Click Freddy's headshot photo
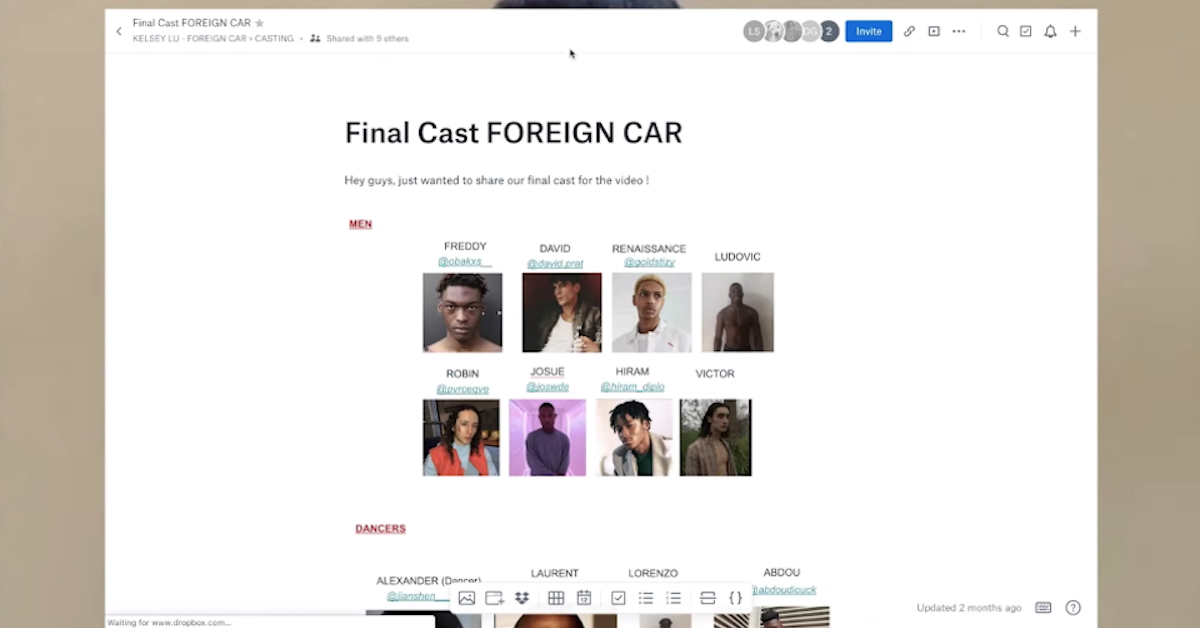The image size is (1200, 628). pos(462,313)
